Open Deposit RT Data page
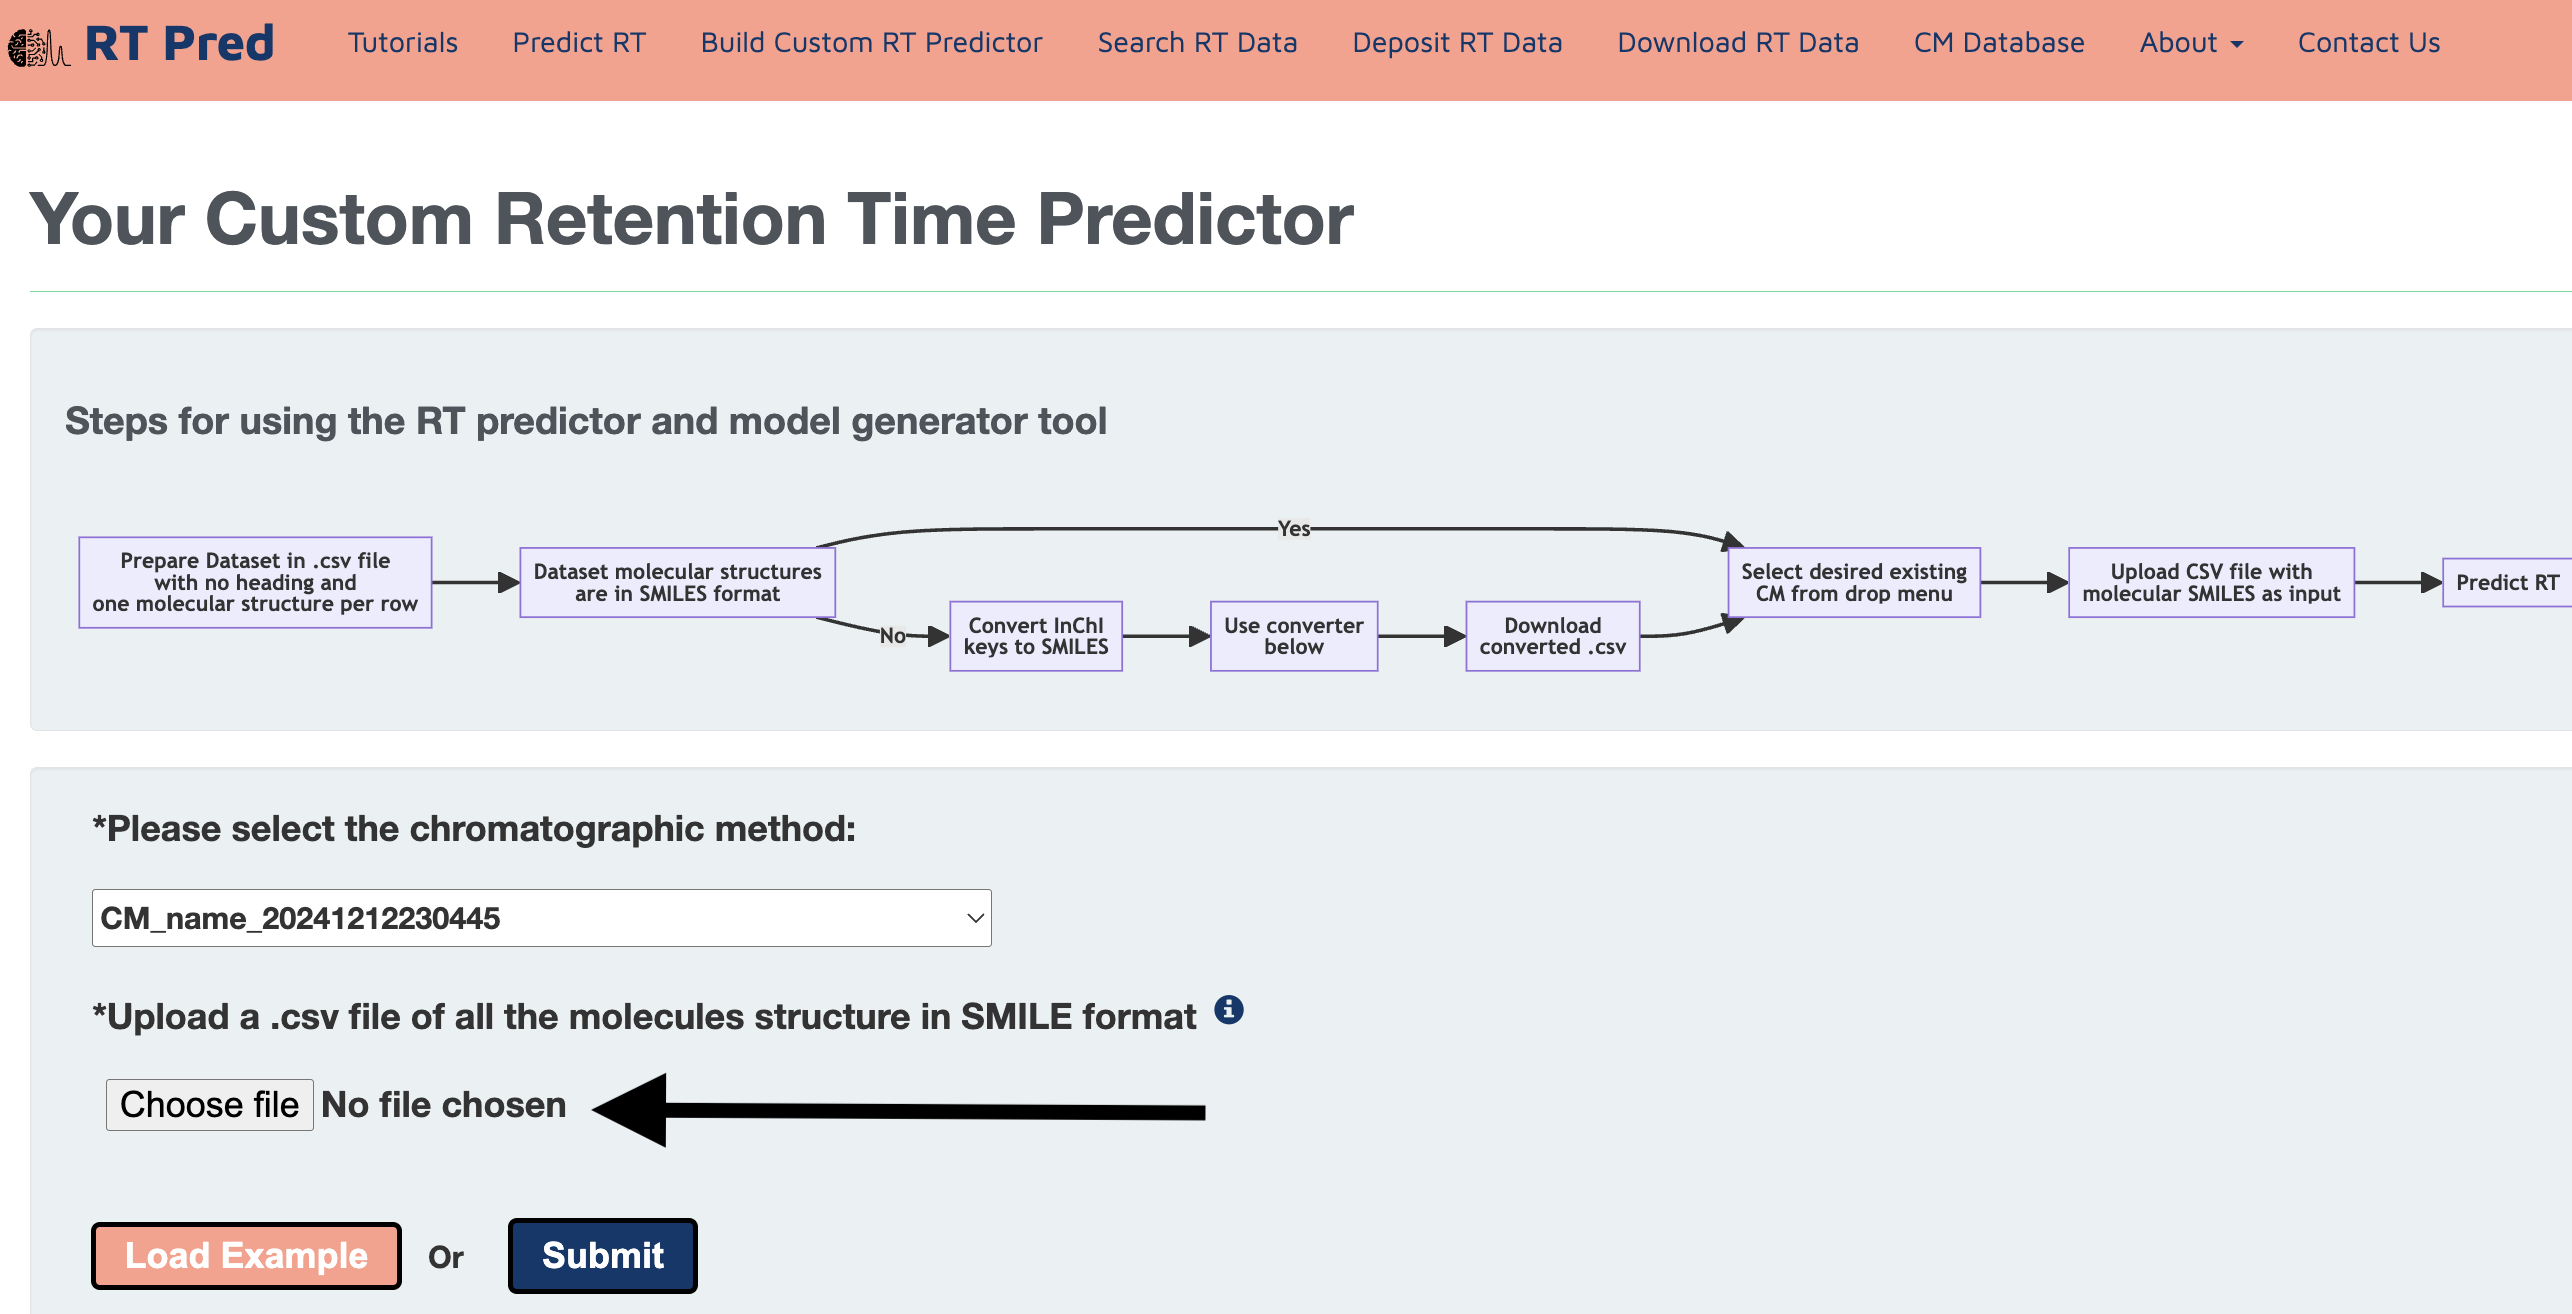The width and height of the screenshot is (2572, 1314). pos(1457,43)
